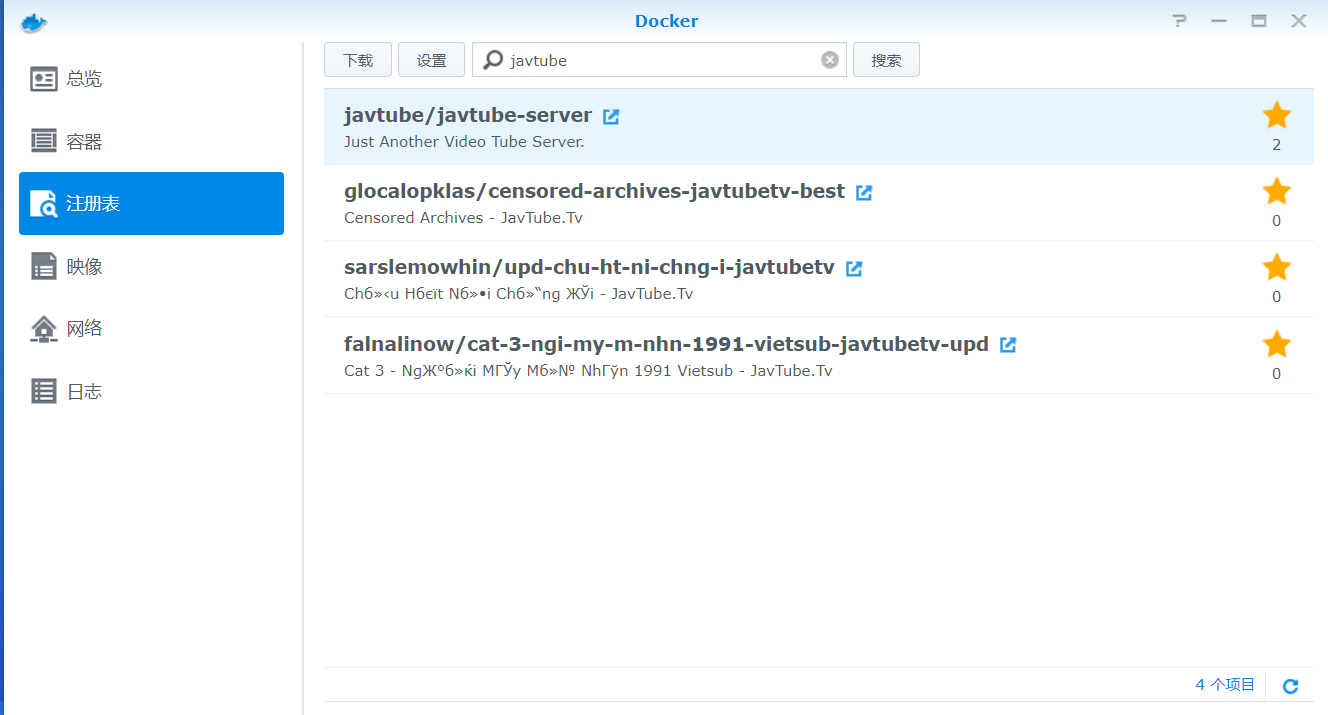
Task: Minimize the Docker window
Action: pos(1219,21)
